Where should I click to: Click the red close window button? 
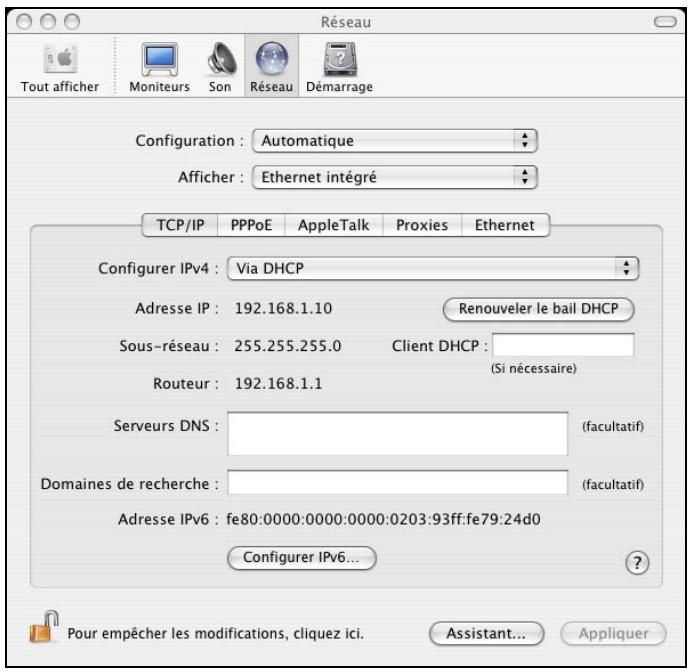[24, 22]
